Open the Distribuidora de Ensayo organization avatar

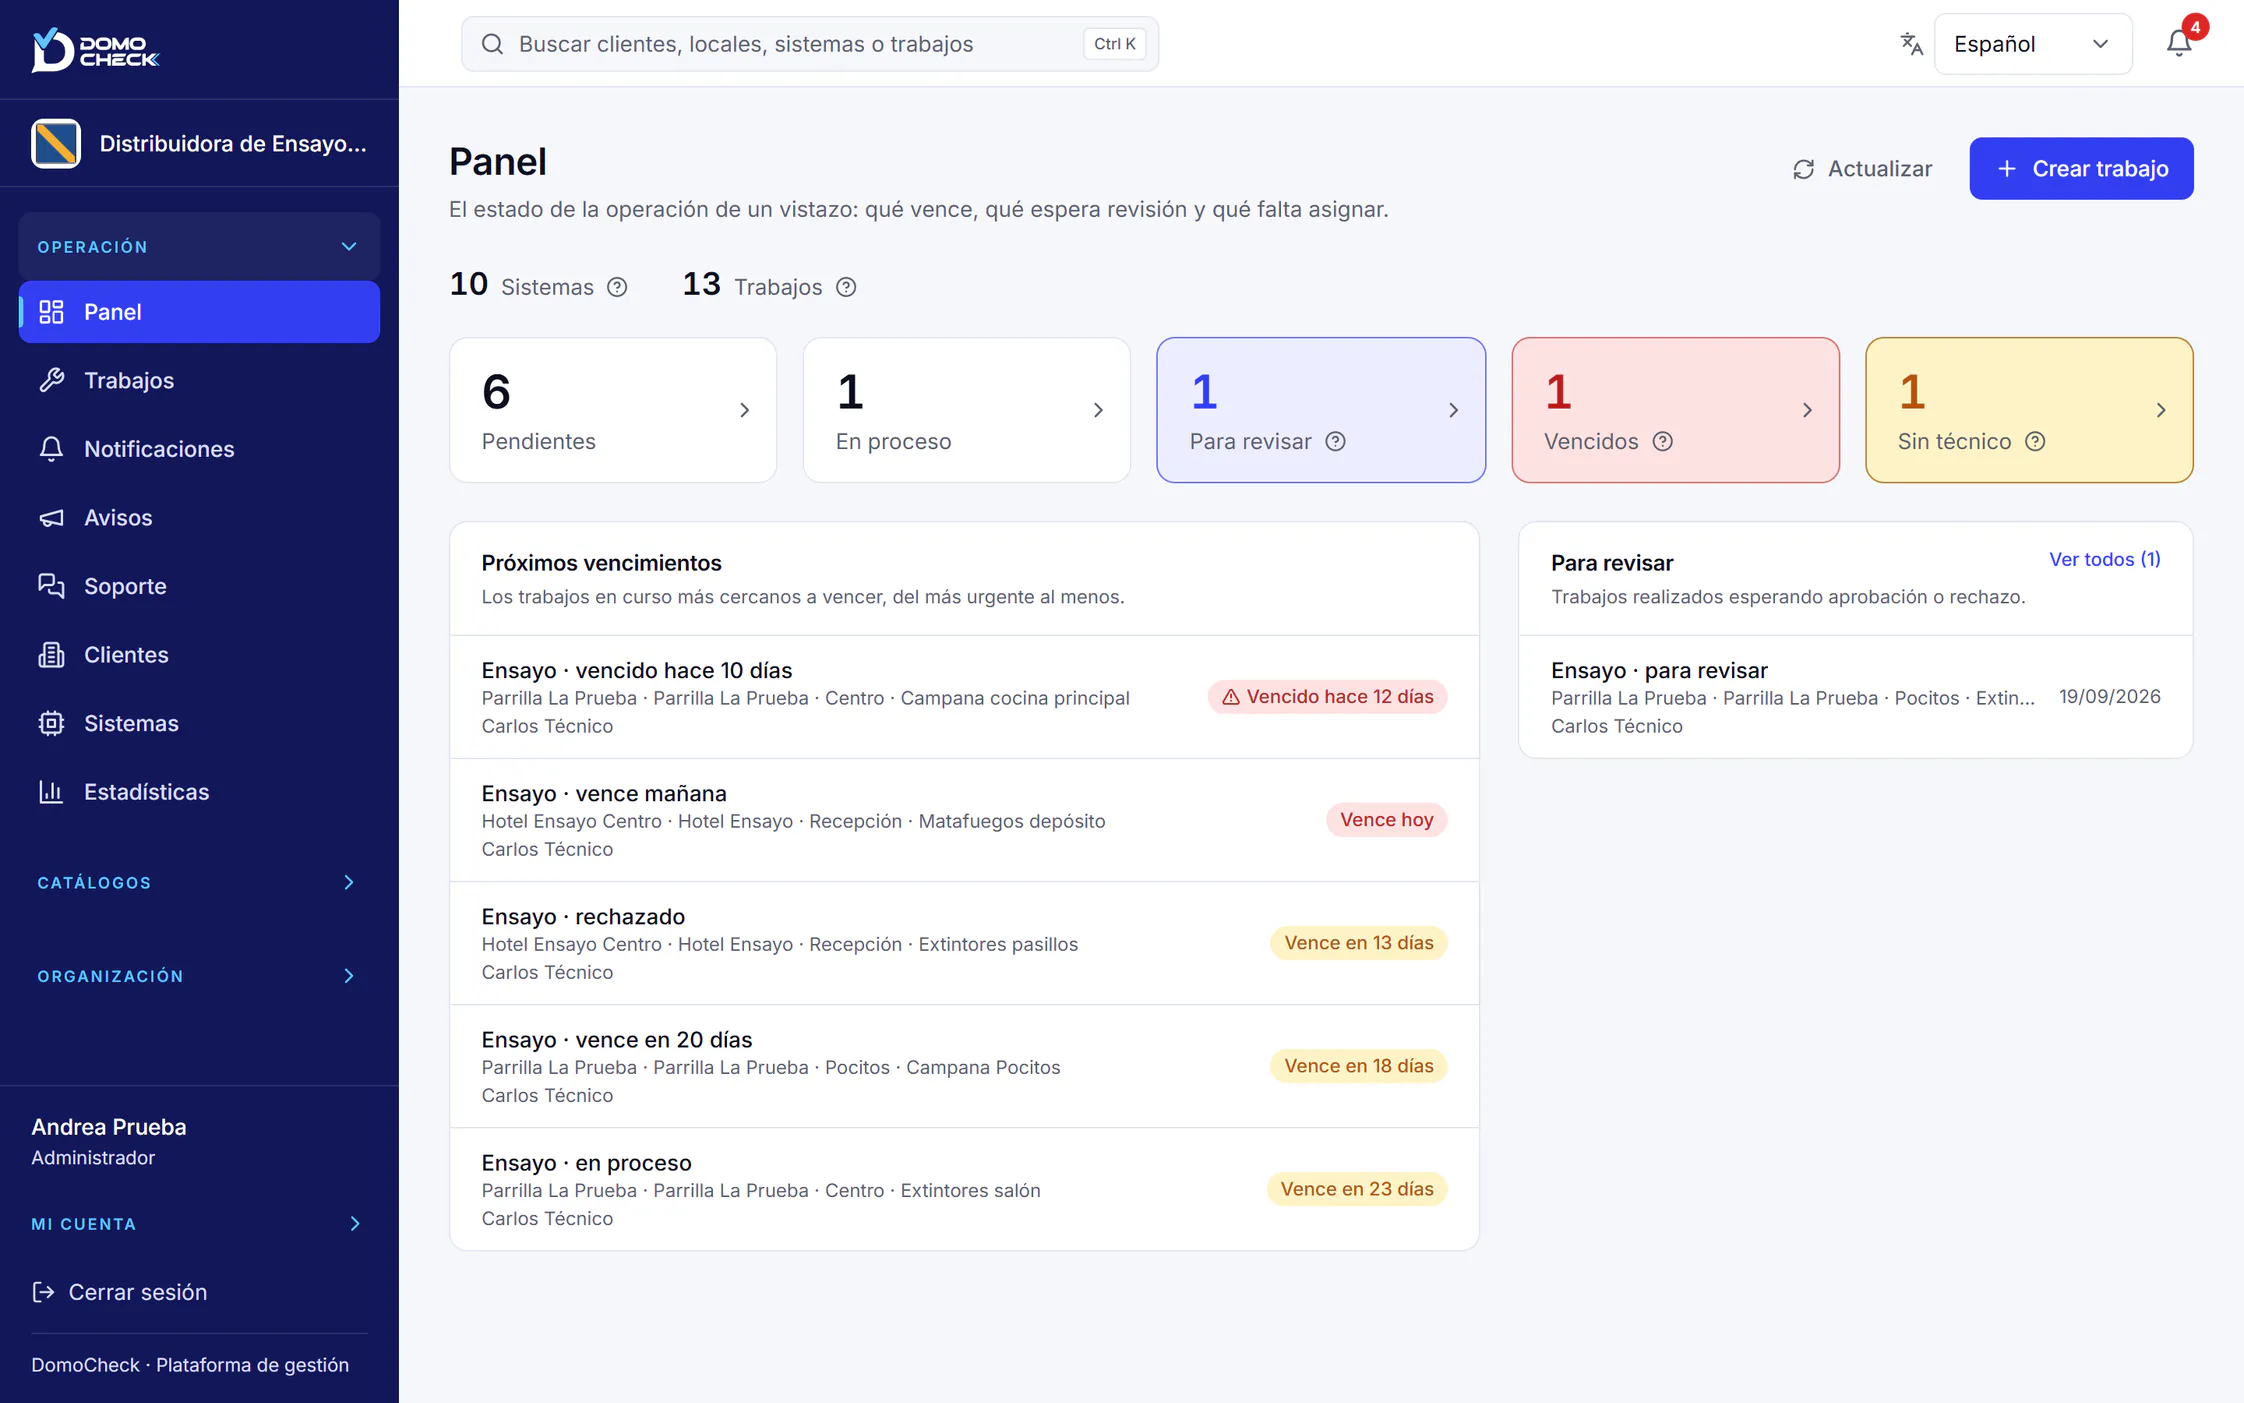56,143
